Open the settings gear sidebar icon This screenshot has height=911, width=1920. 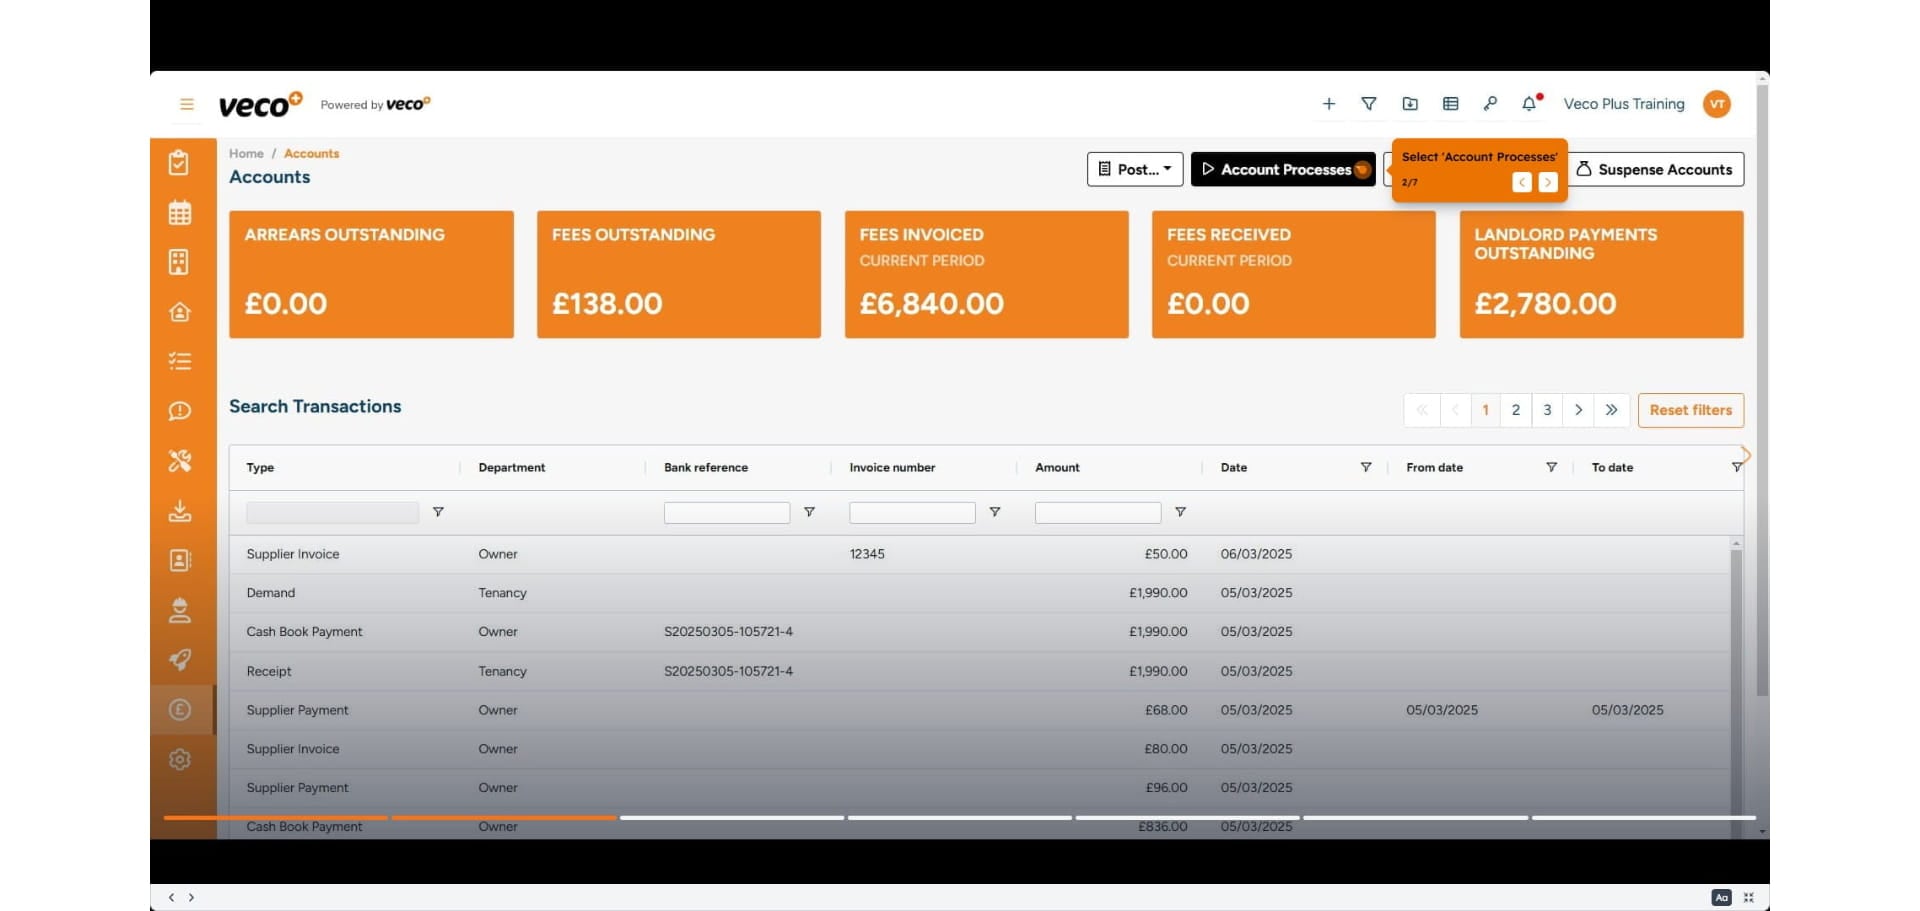tap(180, 759)
